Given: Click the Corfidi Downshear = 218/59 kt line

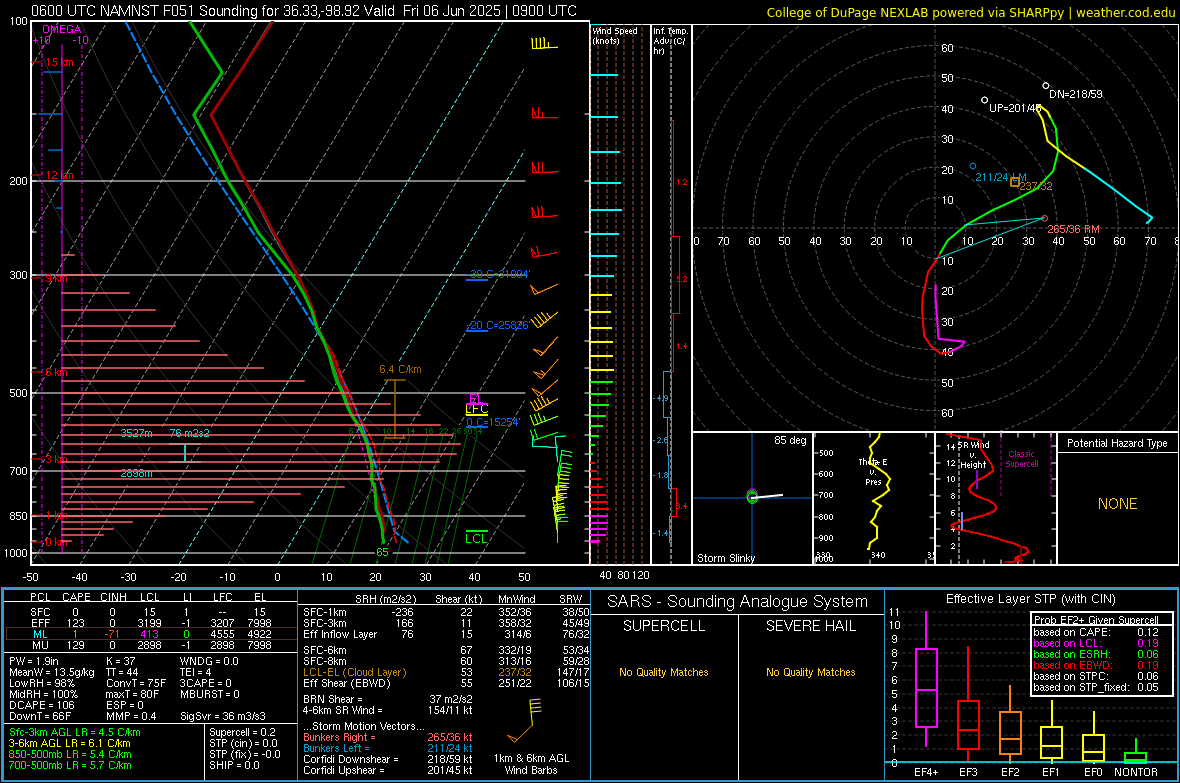Looking at the screenshot, I should (x=388, y=759).
